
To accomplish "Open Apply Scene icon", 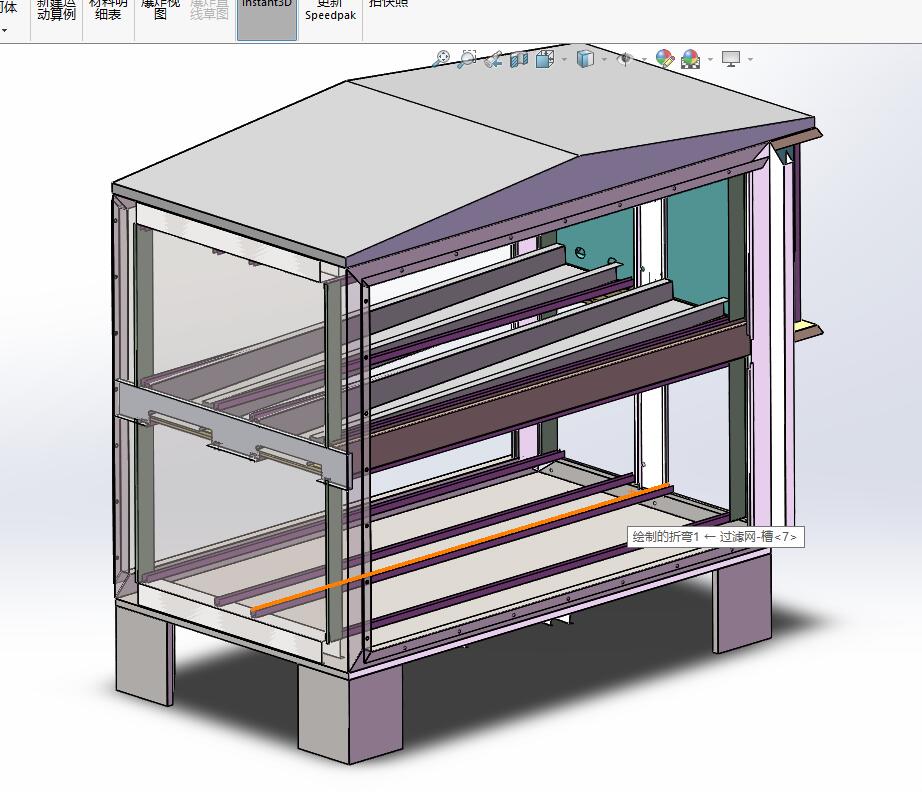I will tap(691, 59).
